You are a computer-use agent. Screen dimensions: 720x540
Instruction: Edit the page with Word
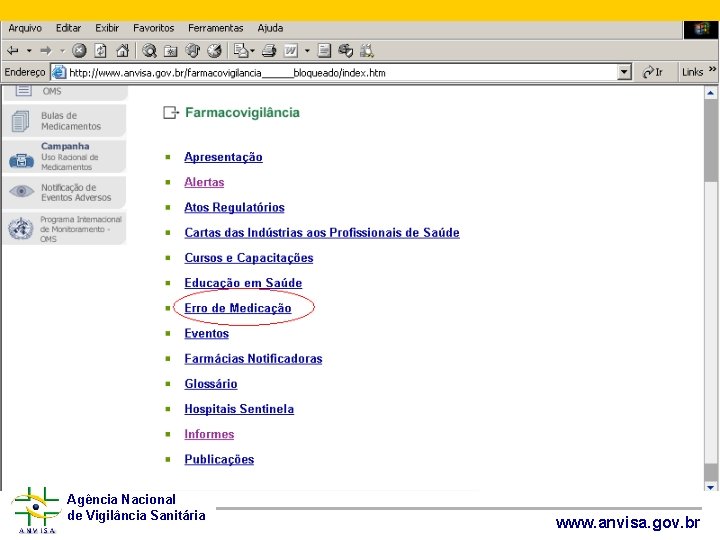point(291,51)
